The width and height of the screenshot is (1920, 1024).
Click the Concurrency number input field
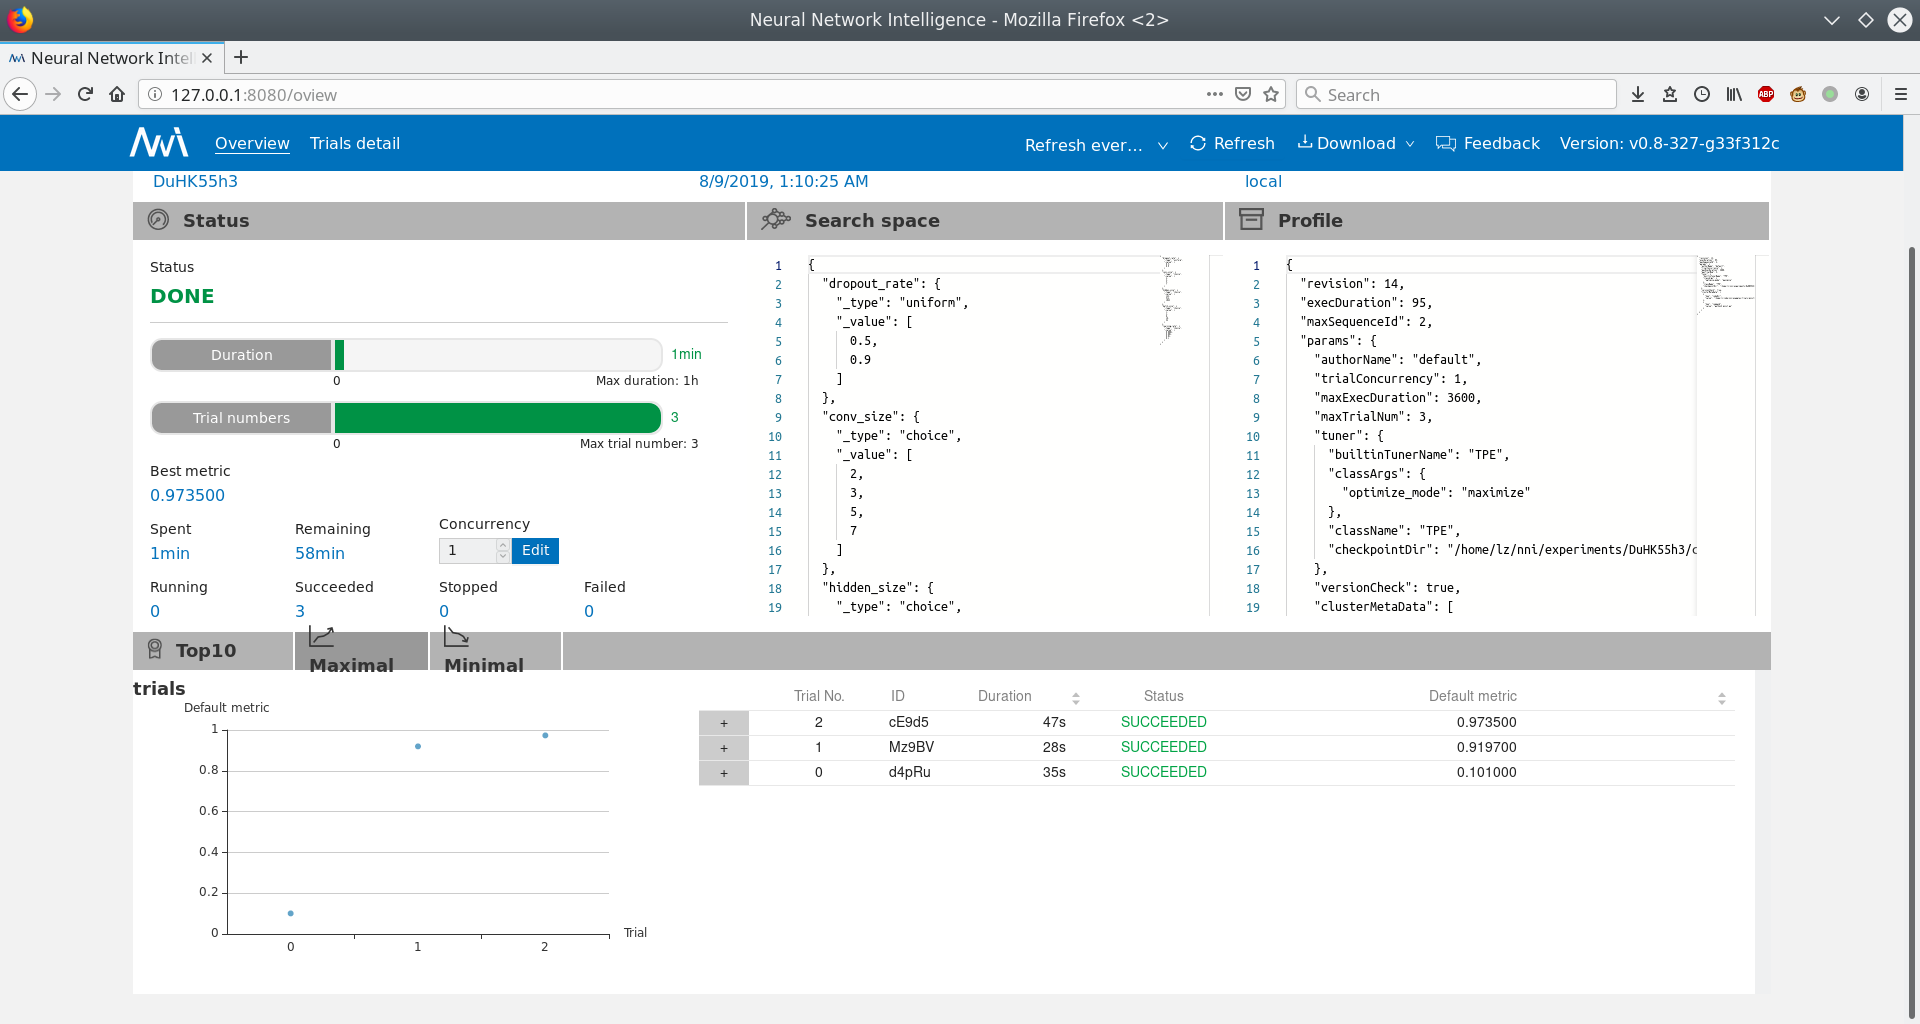pyautogui.click(x=468, y=550)
